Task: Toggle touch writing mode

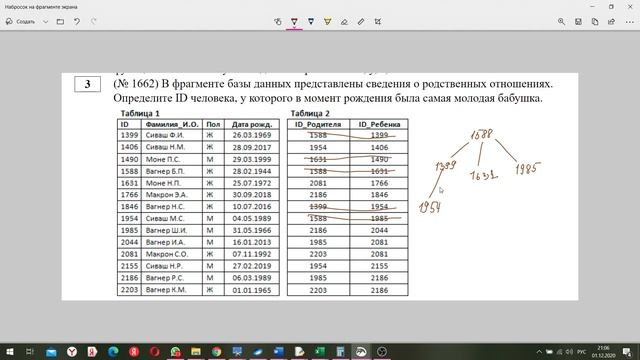Action: (278, 22)
